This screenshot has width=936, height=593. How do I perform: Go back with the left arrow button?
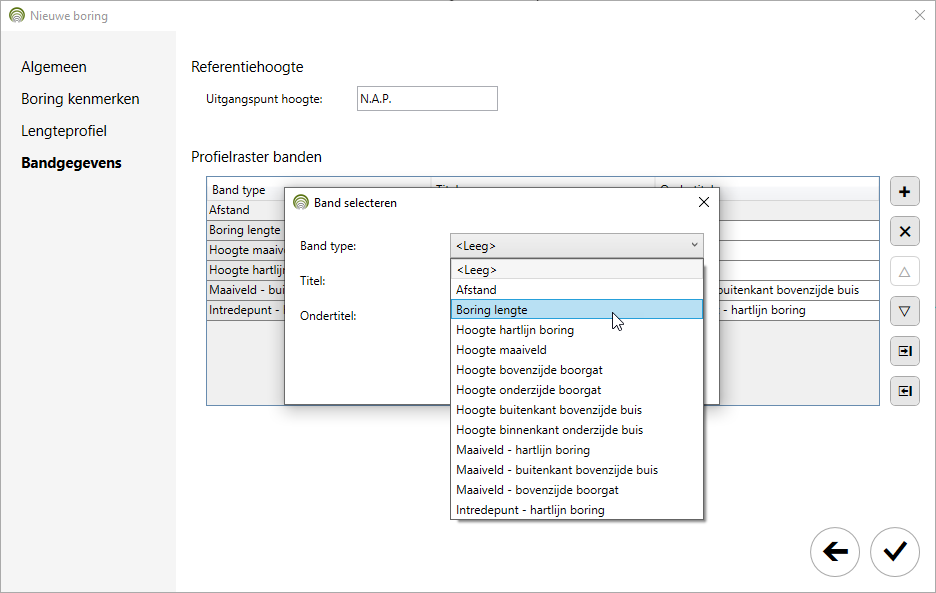click(835, 552)
